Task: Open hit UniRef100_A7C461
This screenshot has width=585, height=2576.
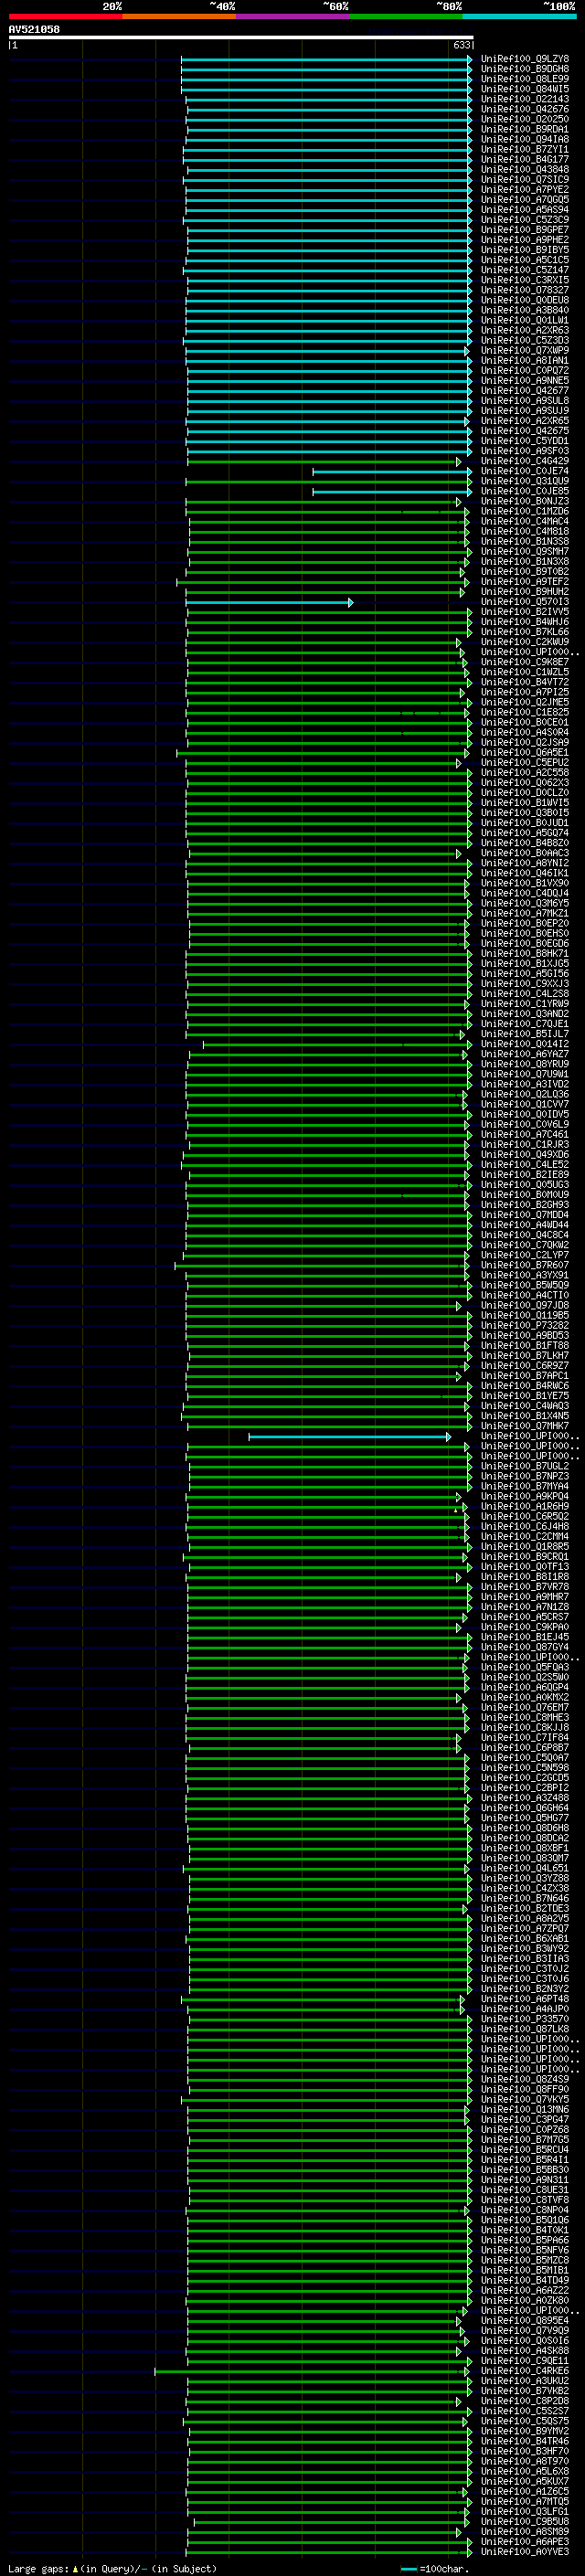Action: click(x=525, y=1135)
